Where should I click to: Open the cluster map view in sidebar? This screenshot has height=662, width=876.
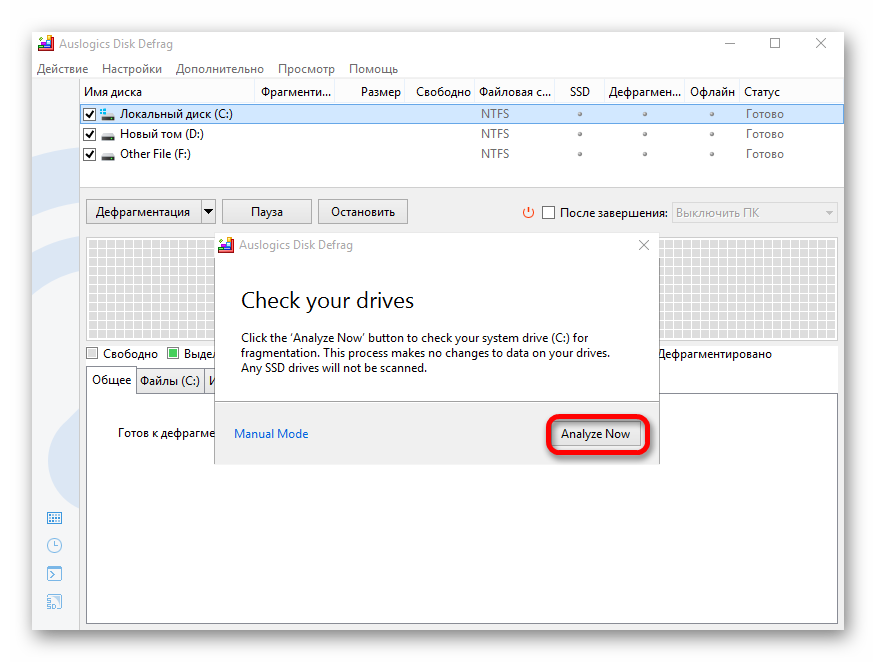coord(54,518)
